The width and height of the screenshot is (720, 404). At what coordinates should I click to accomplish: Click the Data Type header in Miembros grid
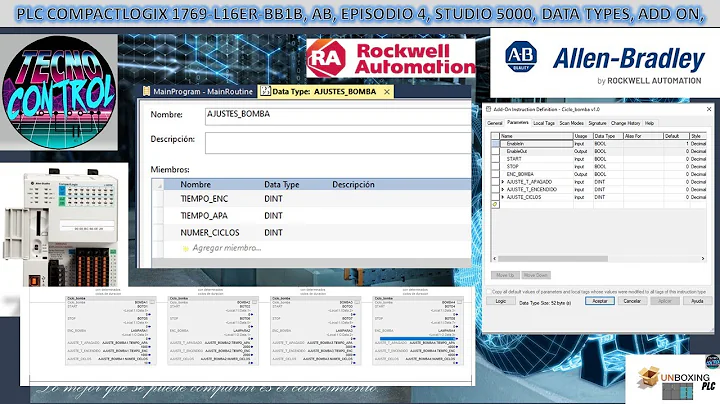[x=281, y=185]
